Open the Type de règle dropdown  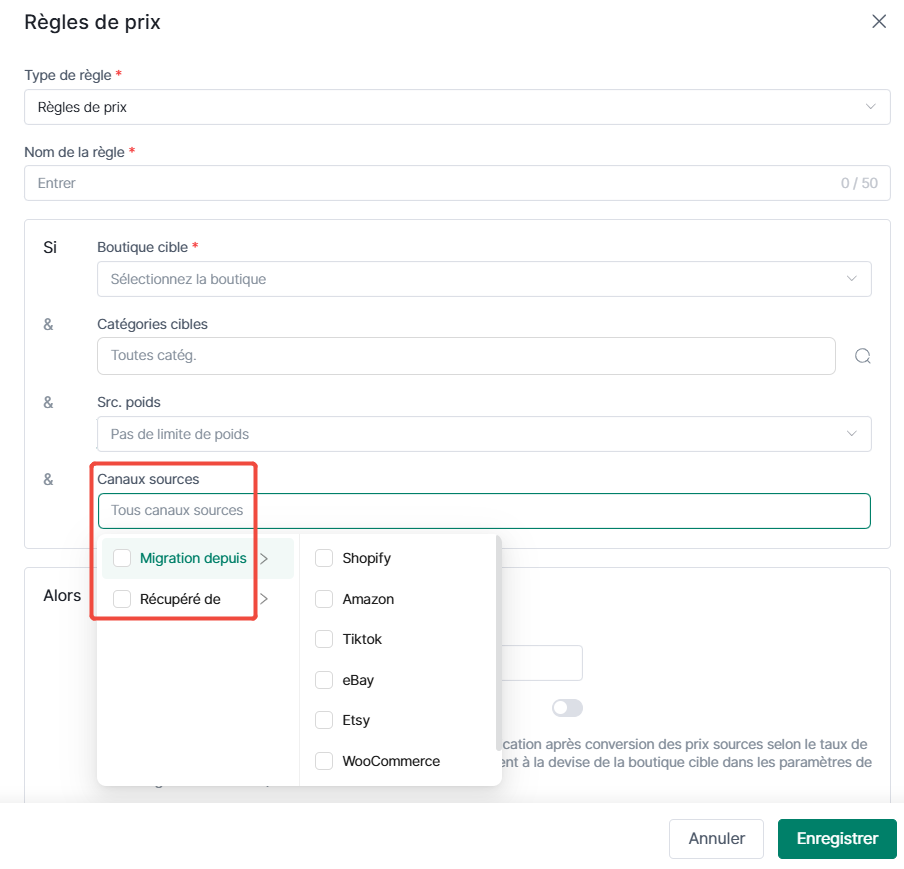click(457, 107)
